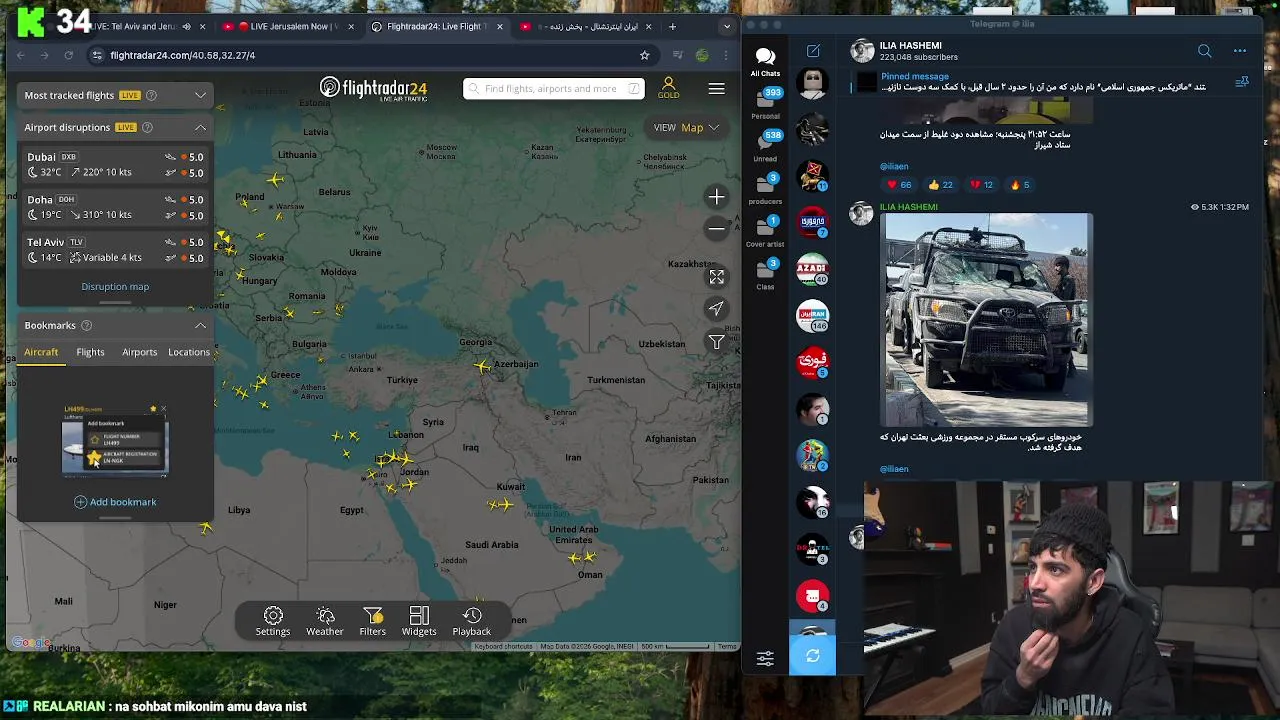Open the map filter funnel icon
This screenshot has height=720, width=1280.
tap(716, 342)
